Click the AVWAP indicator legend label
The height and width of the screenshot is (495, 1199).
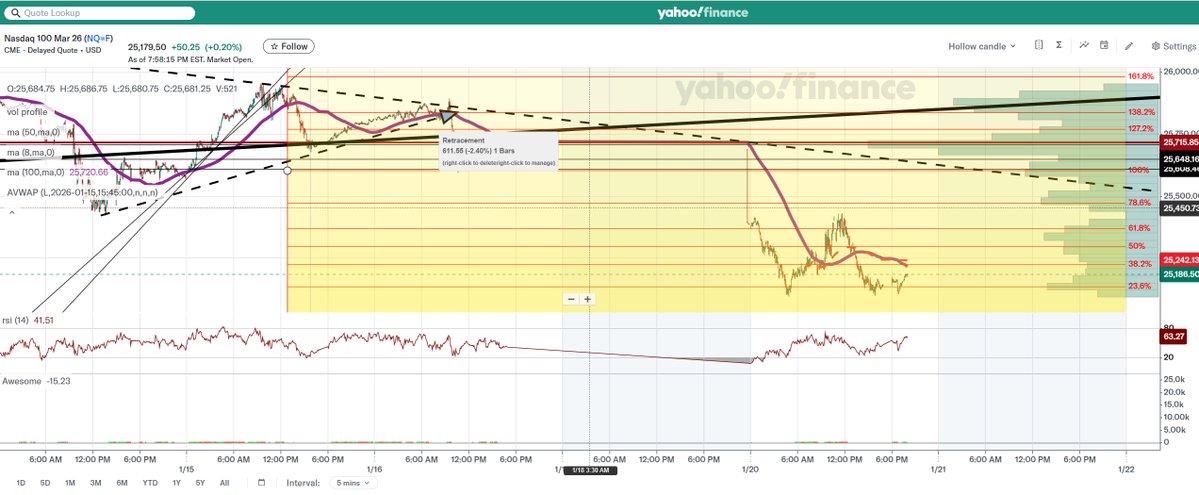83,192
